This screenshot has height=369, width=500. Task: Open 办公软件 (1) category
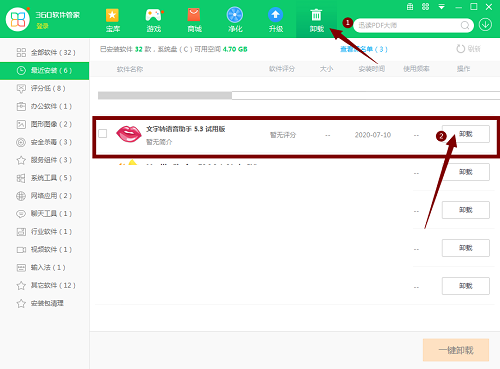[44, 106]
